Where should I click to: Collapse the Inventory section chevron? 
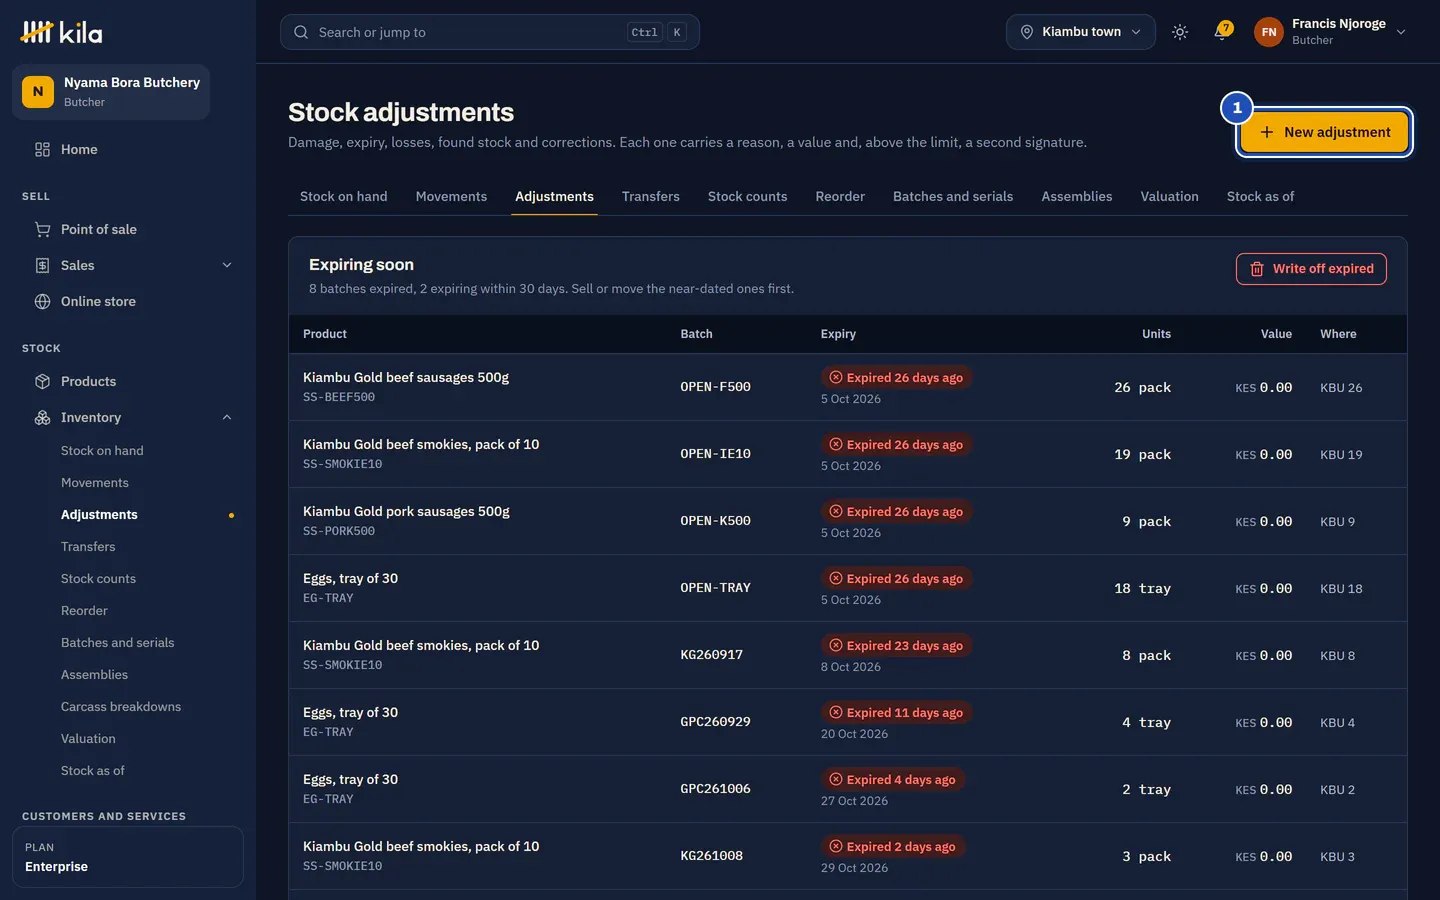227,417
